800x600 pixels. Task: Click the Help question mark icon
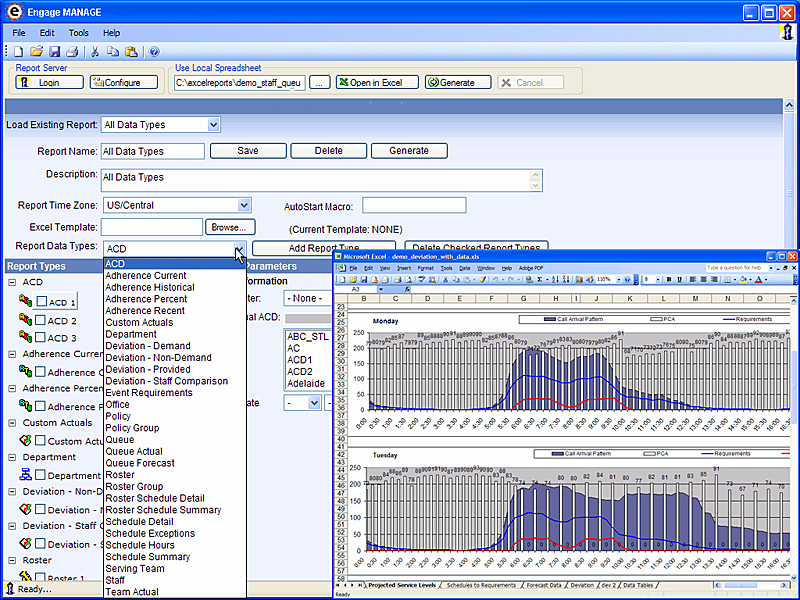154,51
